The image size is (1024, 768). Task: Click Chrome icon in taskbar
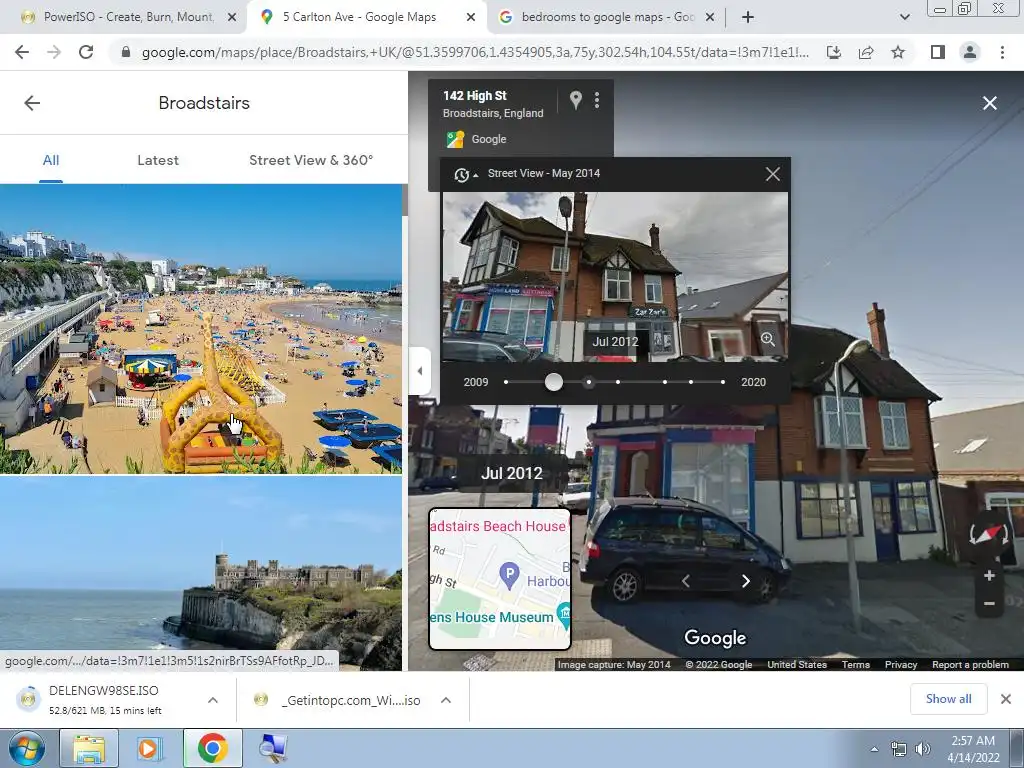pyautogui.click(x=212, y=748)
